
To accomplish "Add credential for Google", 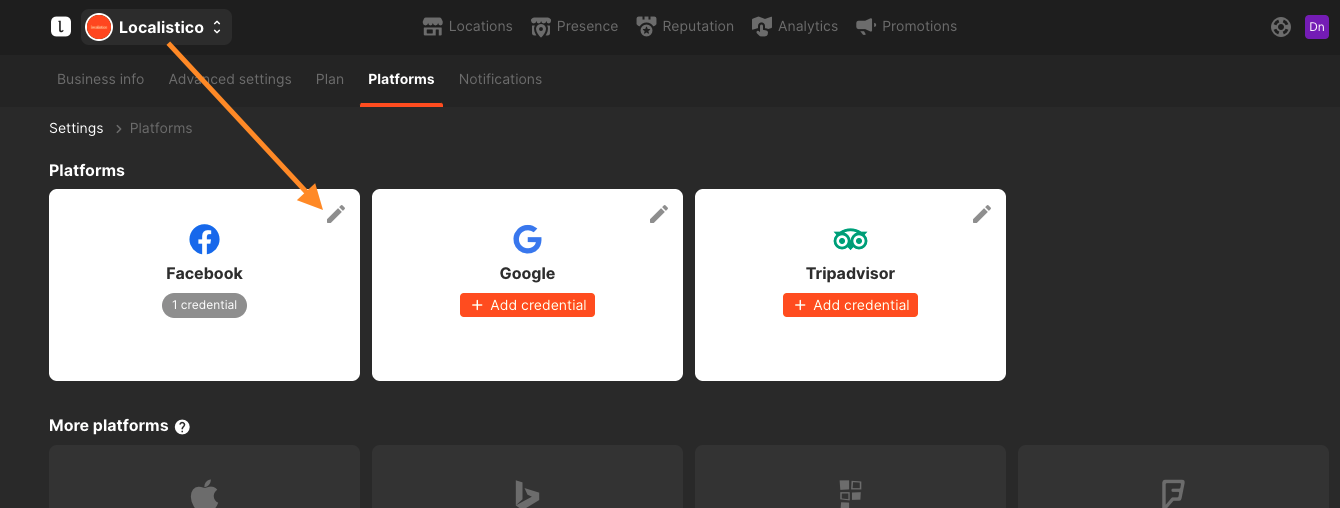I will tap(527, 305).
